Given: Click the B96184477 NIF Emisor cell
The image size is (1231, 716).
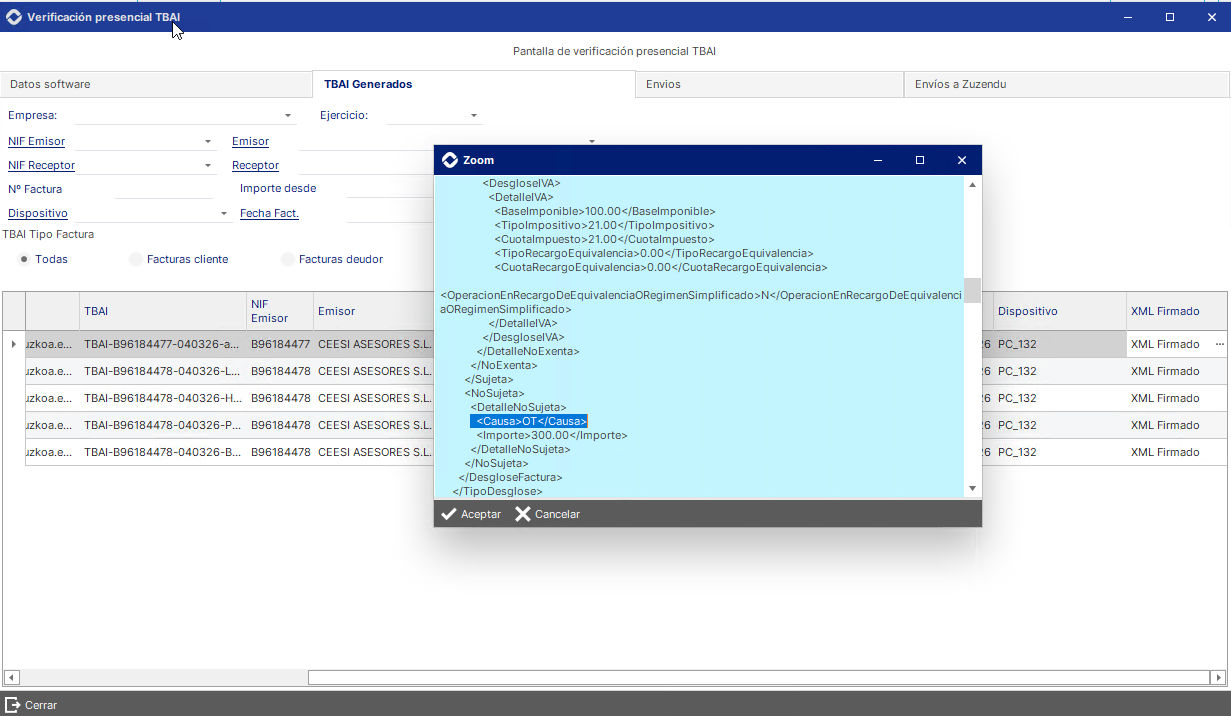Looking at the screenshot, I should (280, 344).
